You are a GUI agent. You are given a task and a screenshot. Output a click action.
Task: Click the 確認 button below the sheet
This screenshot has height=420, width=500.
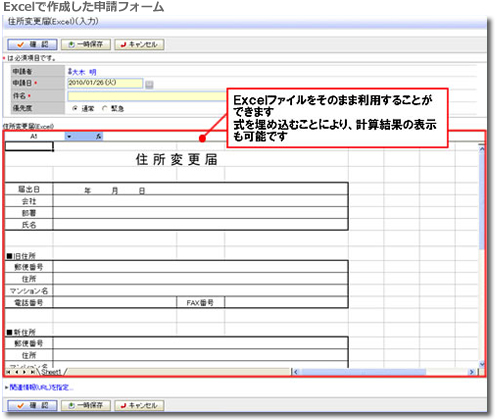(x=32, y=405)
